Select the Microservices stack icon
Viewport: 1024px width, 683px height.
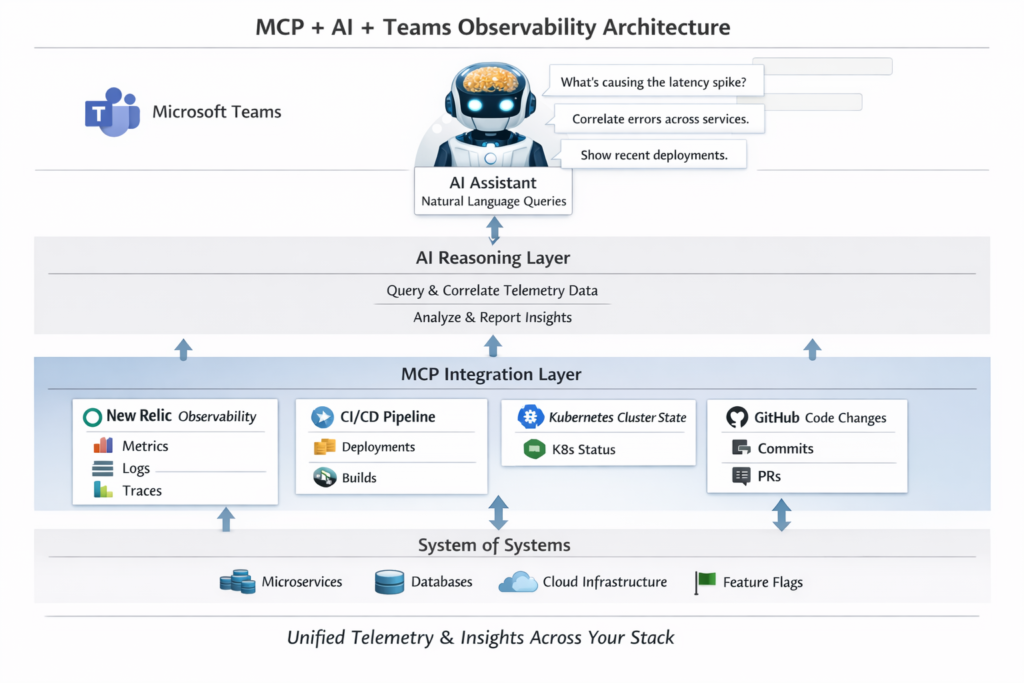pos(237,581)
